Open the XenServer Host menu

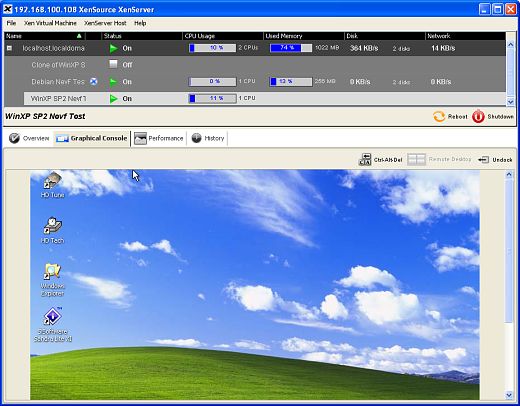click(105, 23)
